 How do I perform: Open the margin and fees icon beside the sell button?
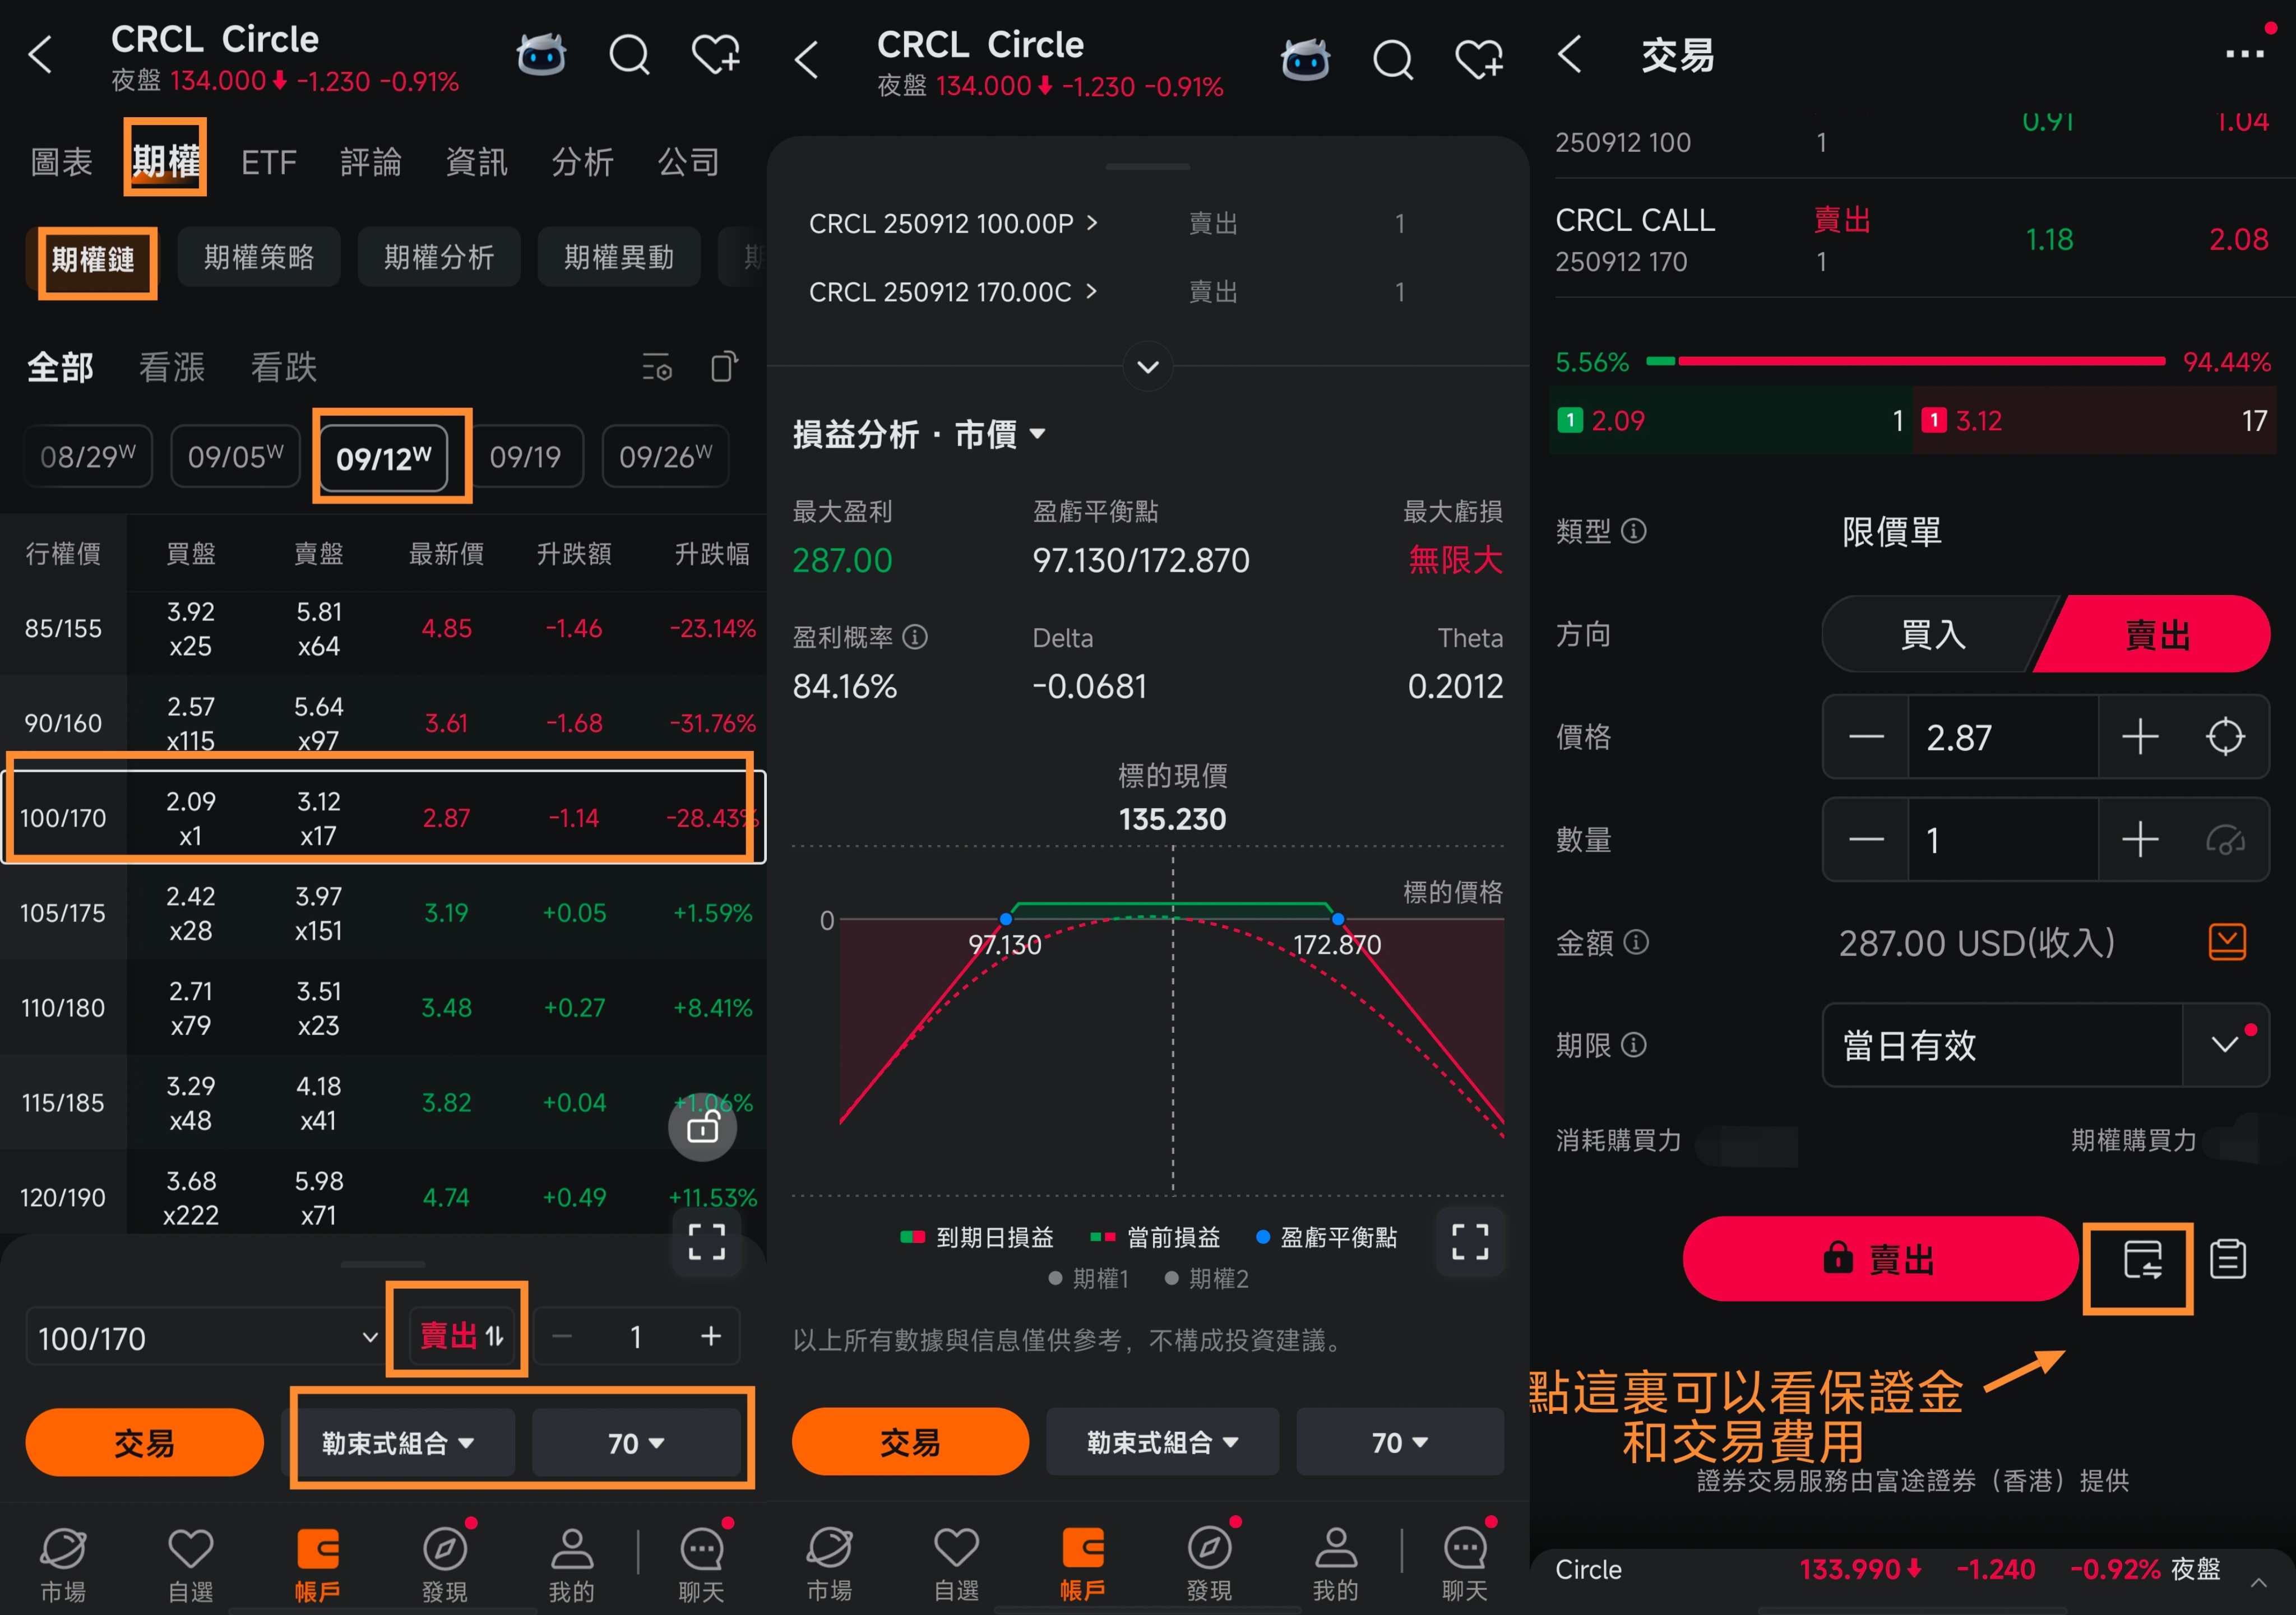[2141, 1260]
